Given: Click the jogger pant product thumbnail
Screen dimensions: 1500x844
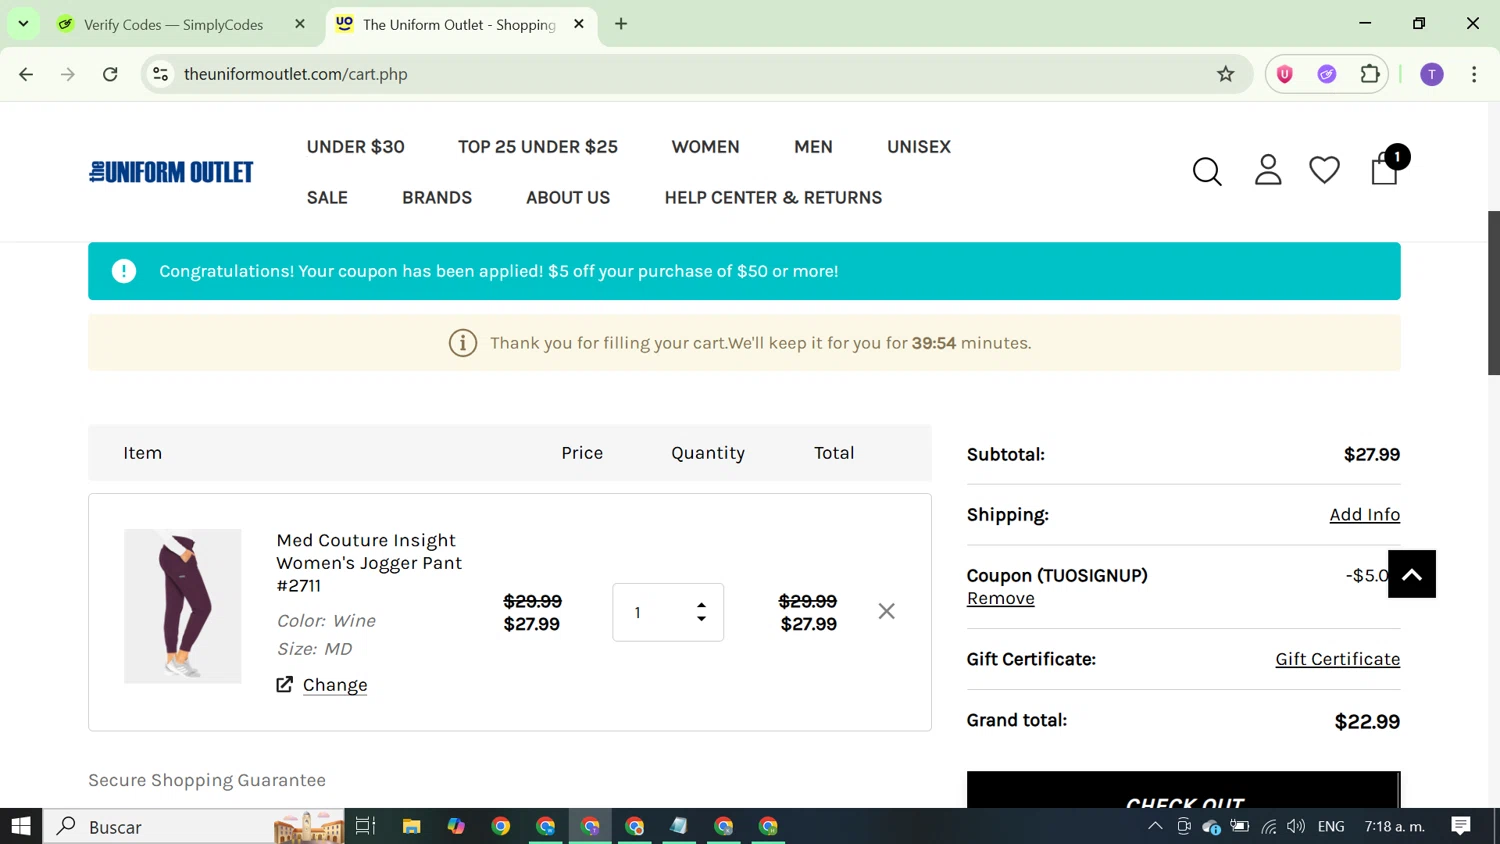Looking at the screenshot, I should click(x=182, y=606).
